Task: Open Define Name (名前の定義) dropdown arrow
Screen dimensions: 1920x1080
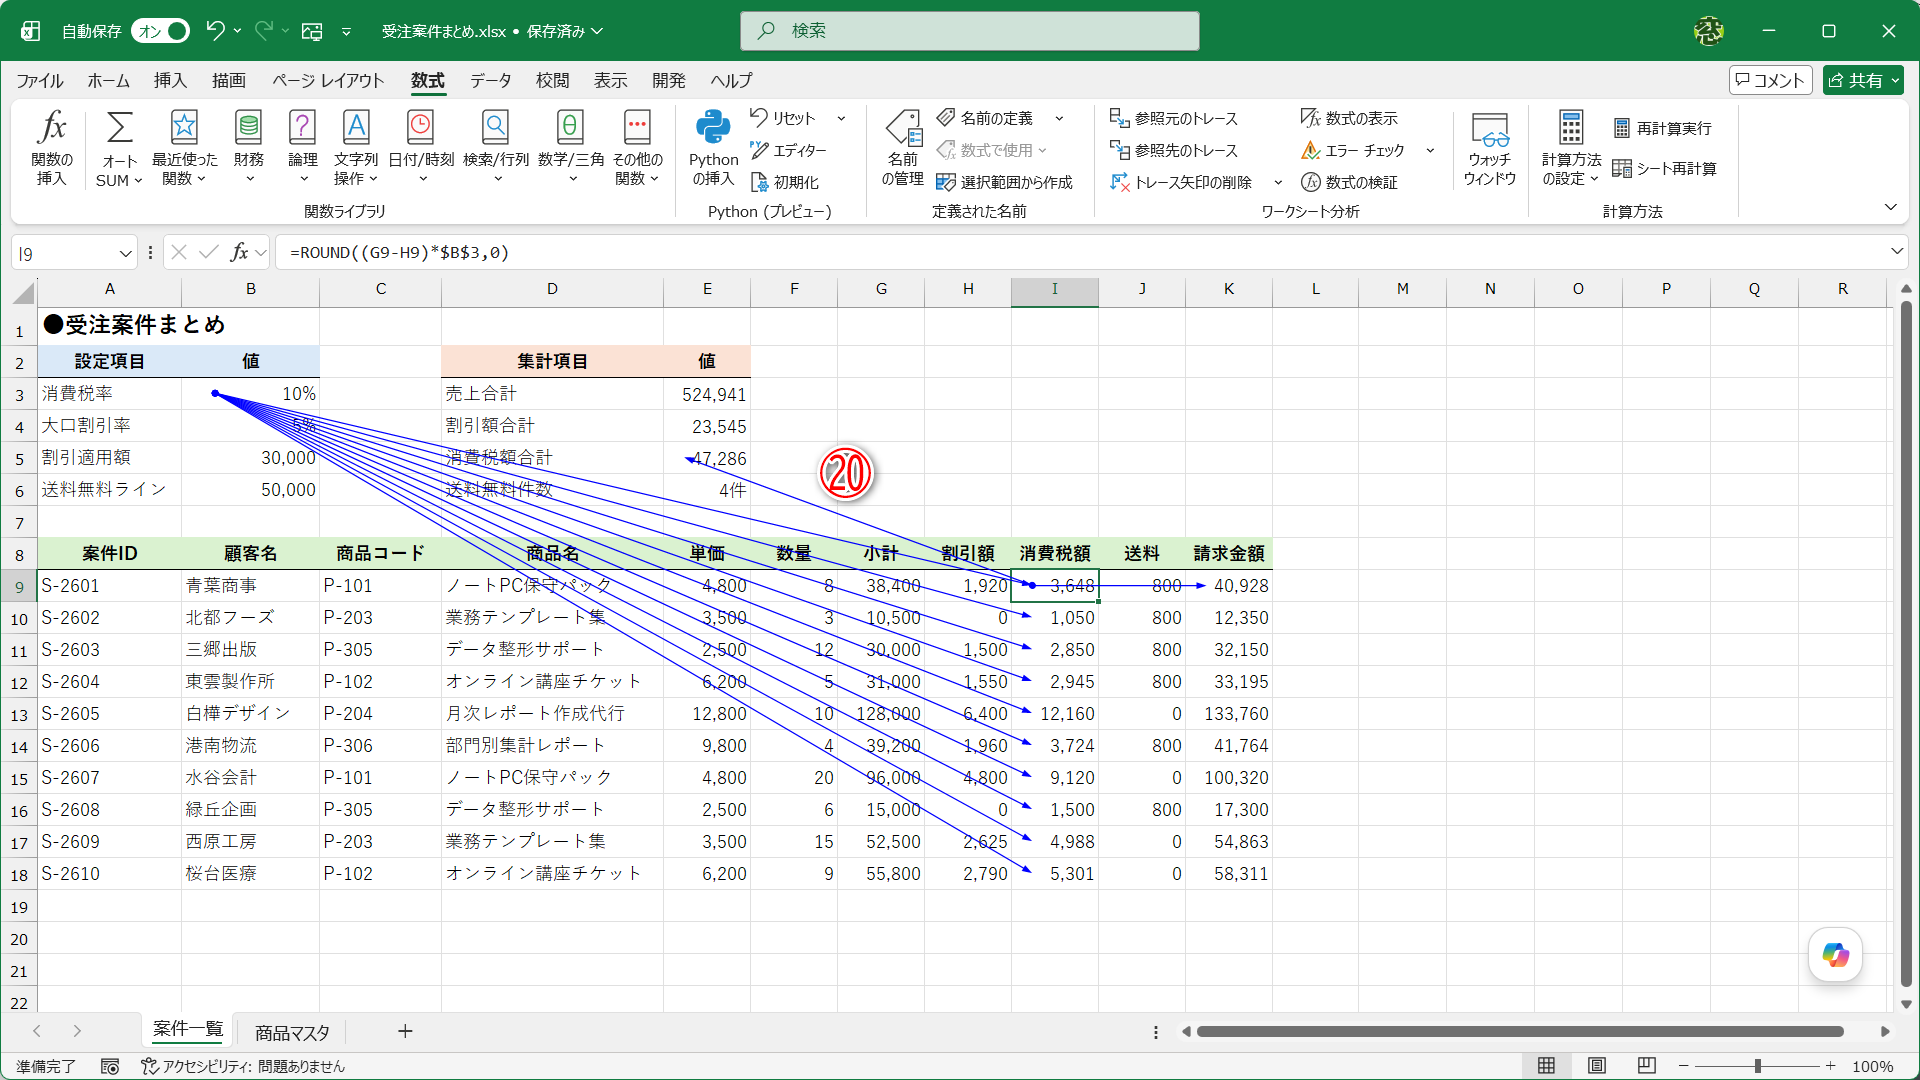Action: click(x=1059, y=118)
